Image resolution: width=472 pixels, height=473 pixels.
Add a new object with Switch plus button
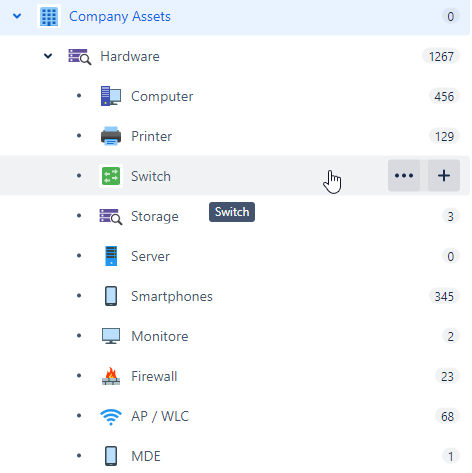[x=444, y=176]
